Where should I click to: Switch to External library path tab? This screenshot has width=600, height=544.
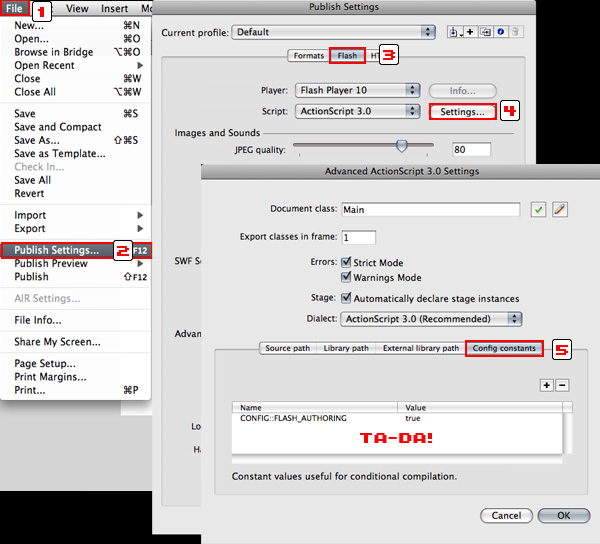point(421,348)
